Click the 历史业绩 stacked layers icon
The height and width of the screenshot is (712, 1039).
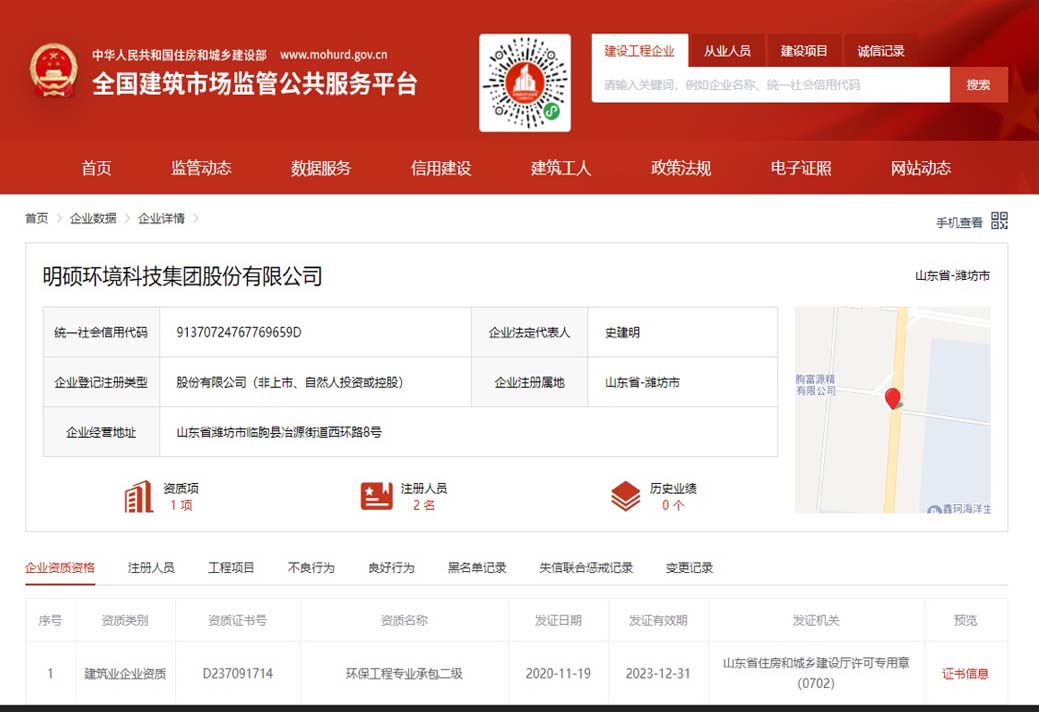click(x=626, y=496)
